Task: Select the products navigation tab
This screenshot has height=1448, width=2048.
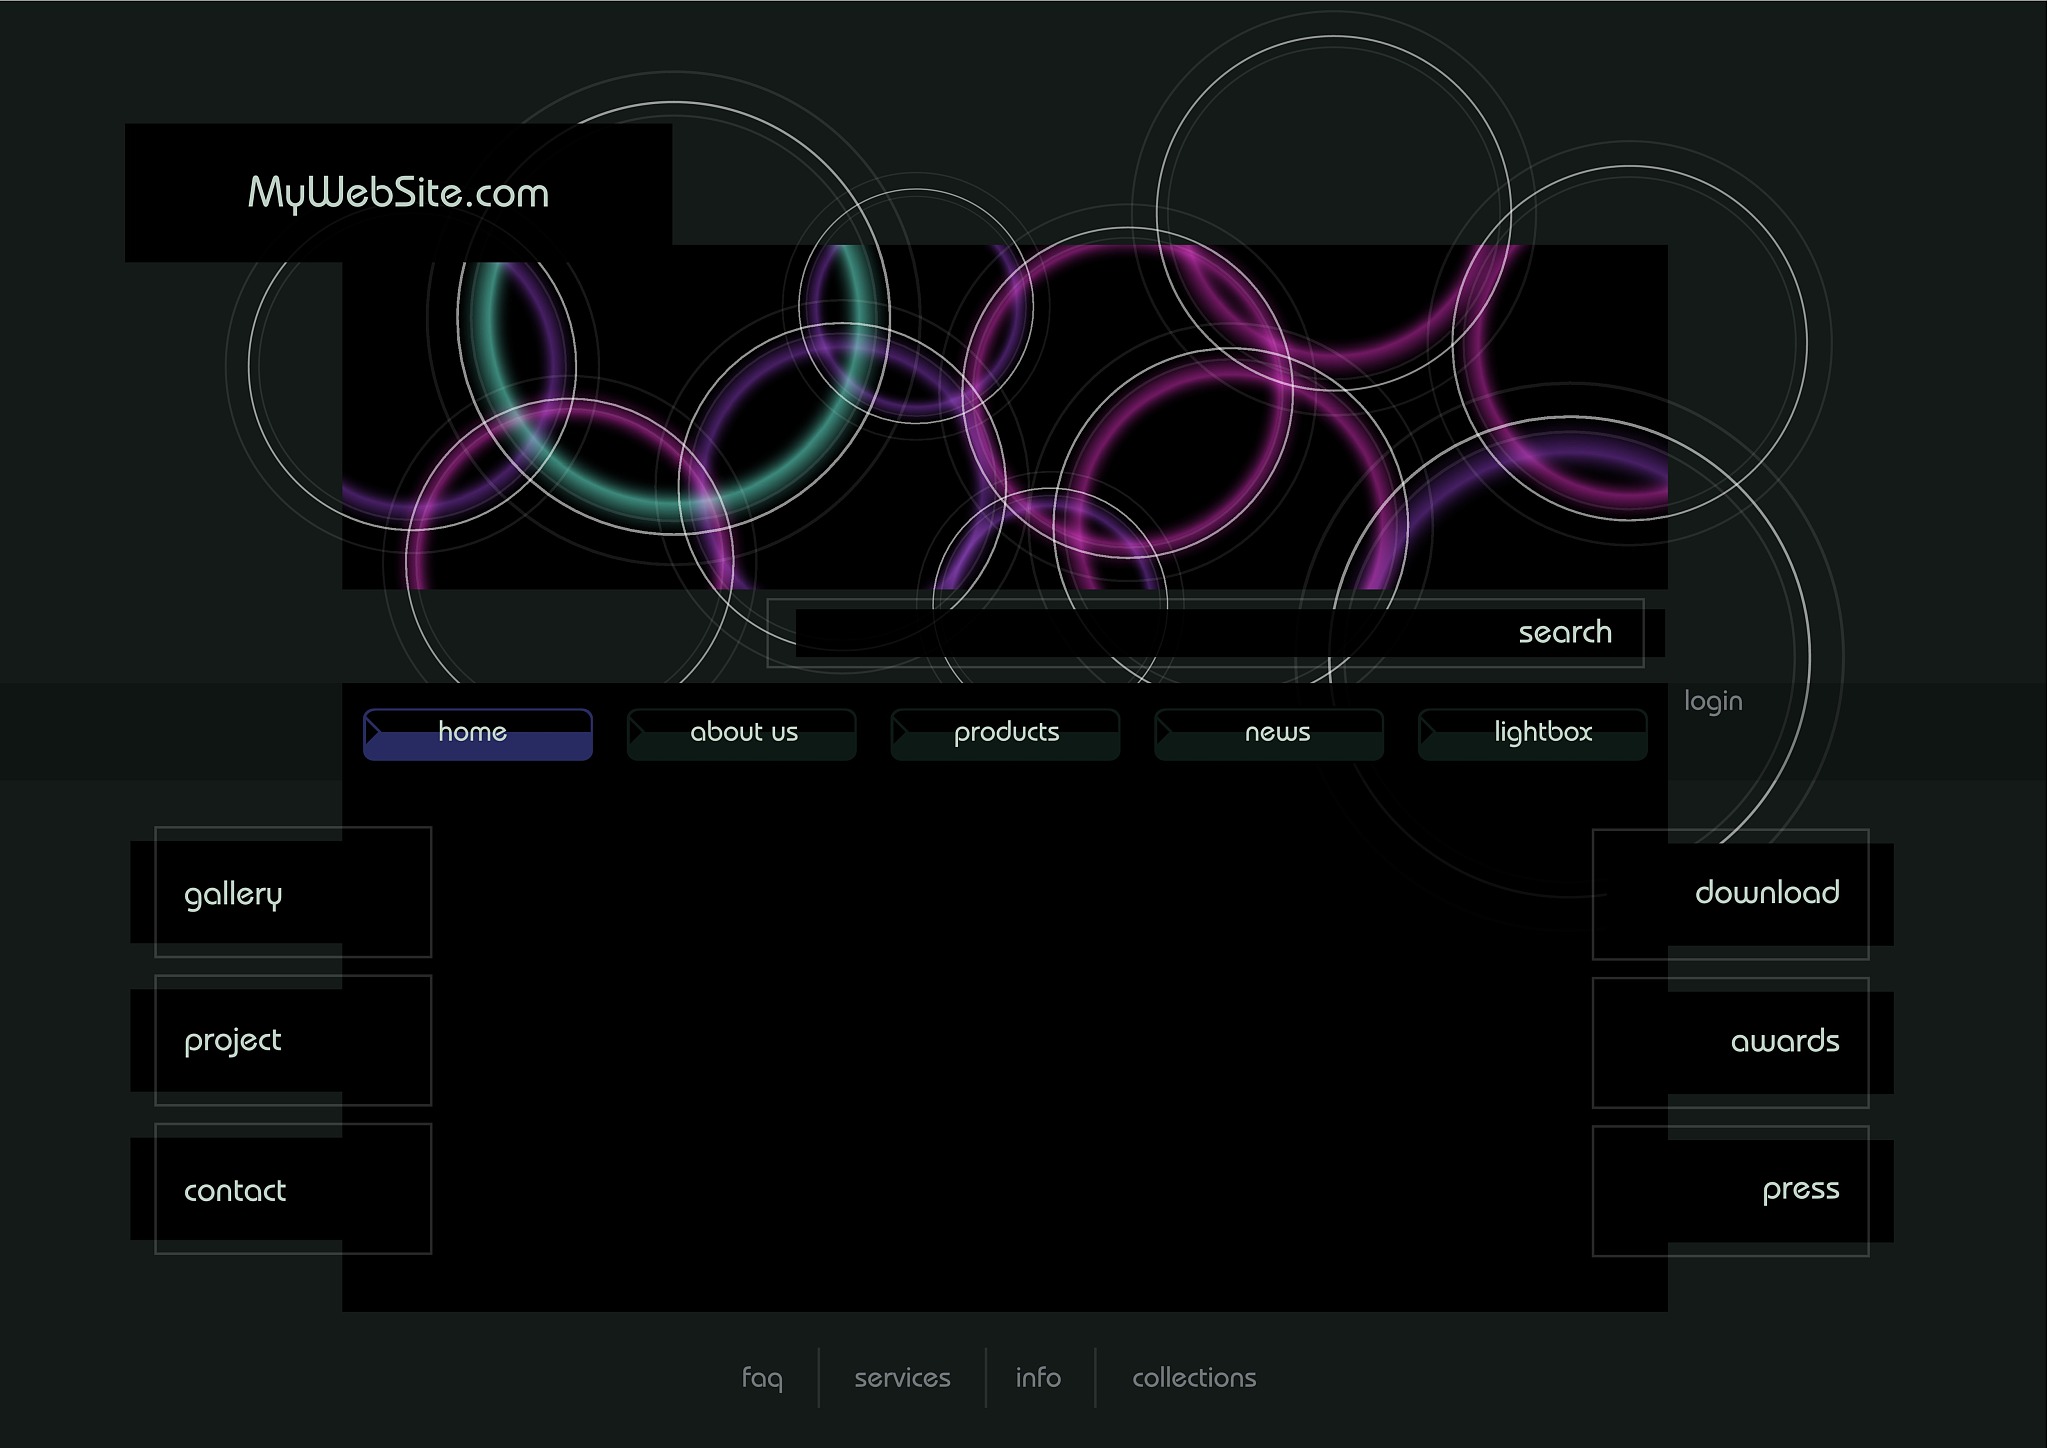Action: click(x=1005, y=734)
